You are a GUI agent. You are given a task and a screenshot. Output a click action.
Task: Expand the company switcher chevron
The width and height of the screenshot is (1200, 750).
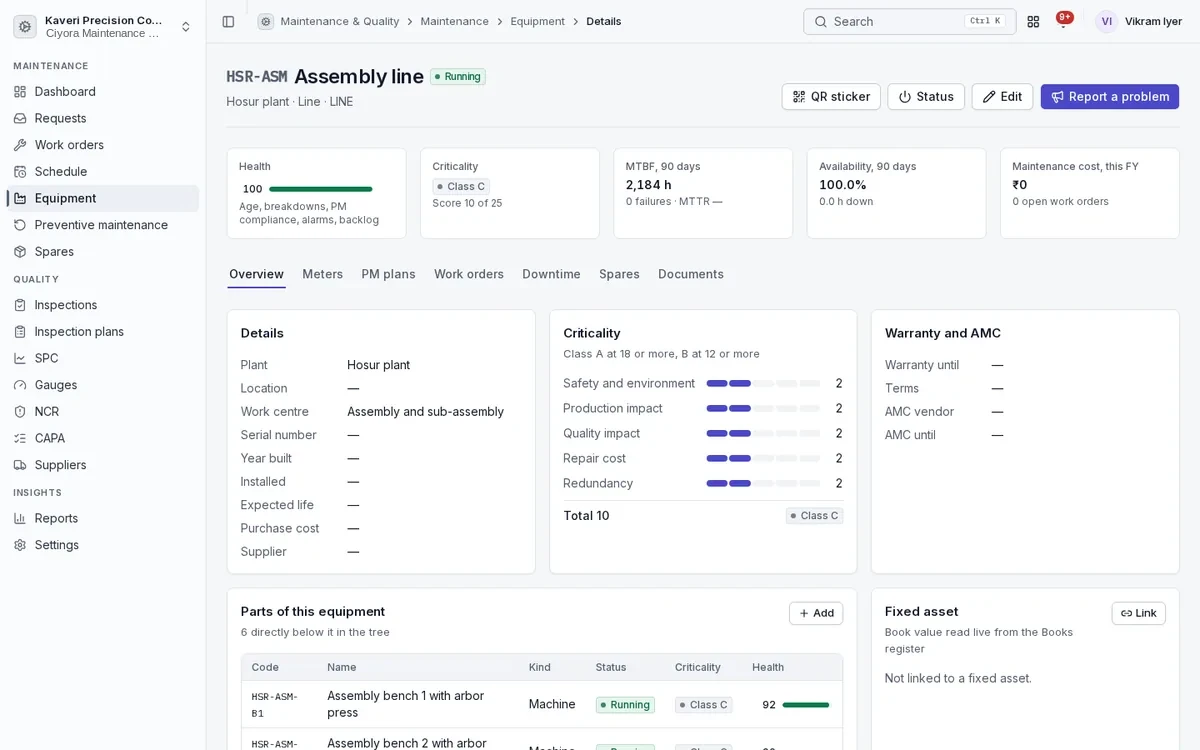[185, 26]
